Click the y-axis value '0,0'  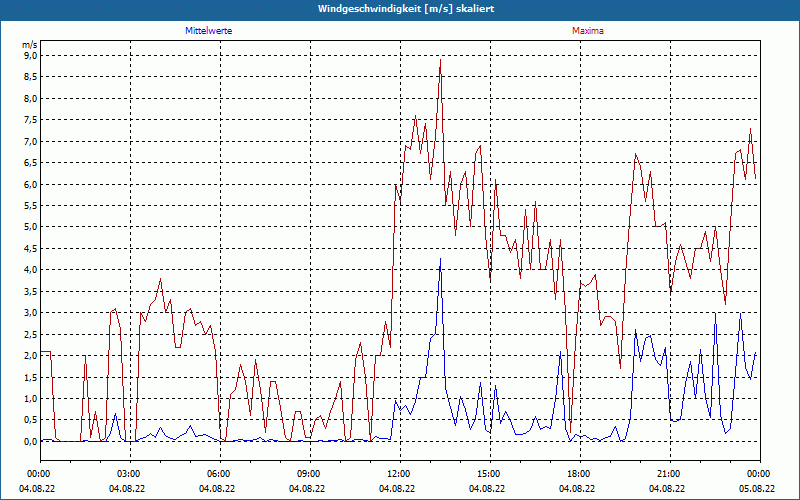[31, 441]
